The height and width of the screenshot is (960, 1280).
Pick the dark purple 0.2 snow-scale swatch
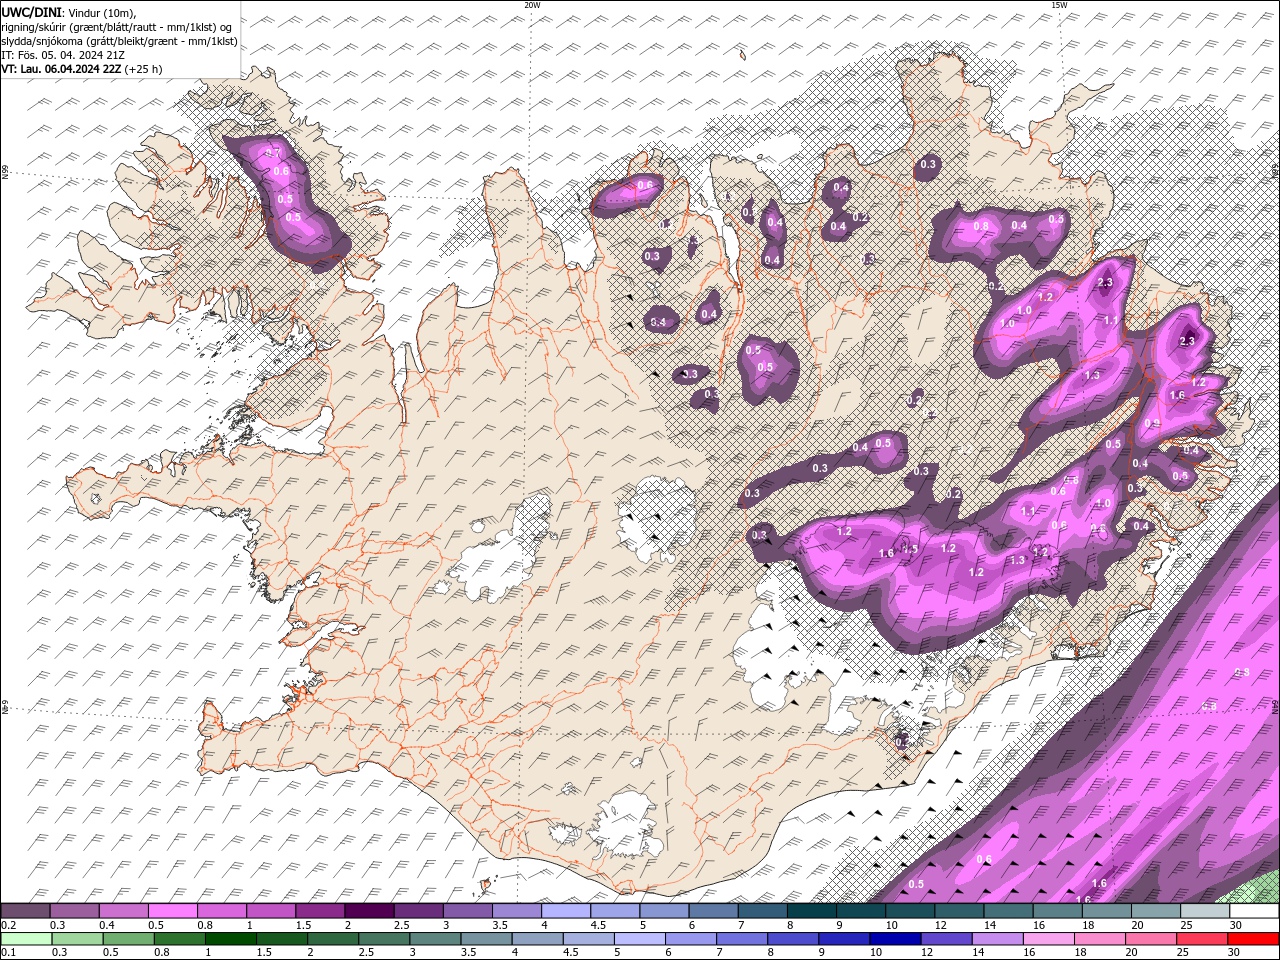pyautogui.click(x=26, y=911)
